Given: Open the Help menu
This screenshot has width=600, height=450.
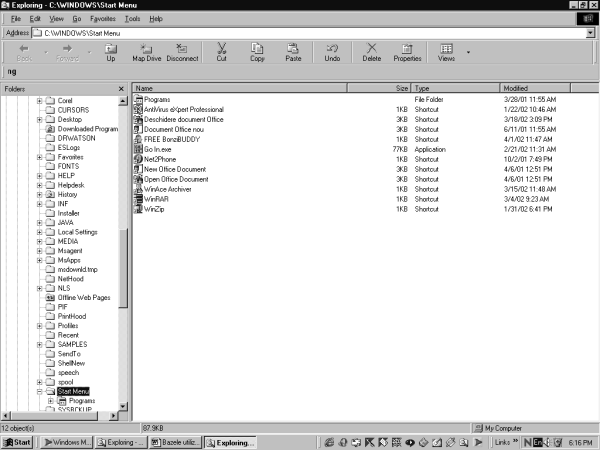Looking at the screenshot, I should pyautogui.click(x=156, y=19).
